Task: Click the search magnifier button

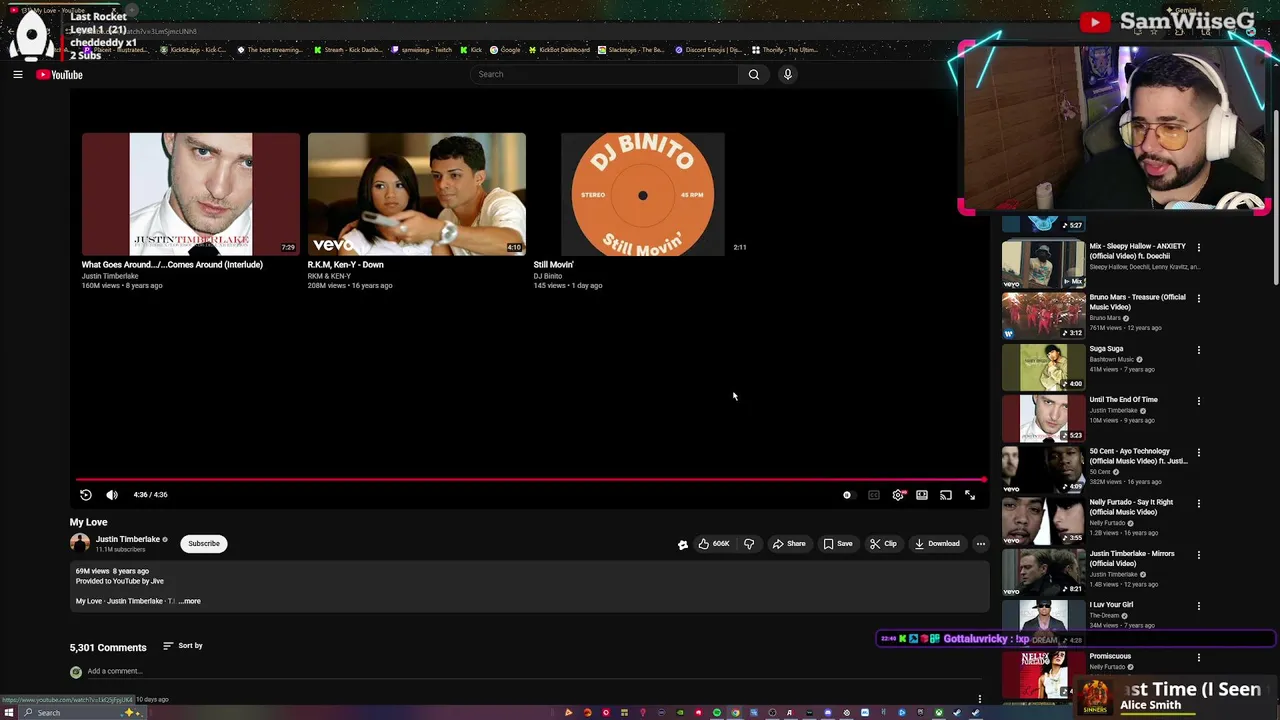Action: pos(754,74)
